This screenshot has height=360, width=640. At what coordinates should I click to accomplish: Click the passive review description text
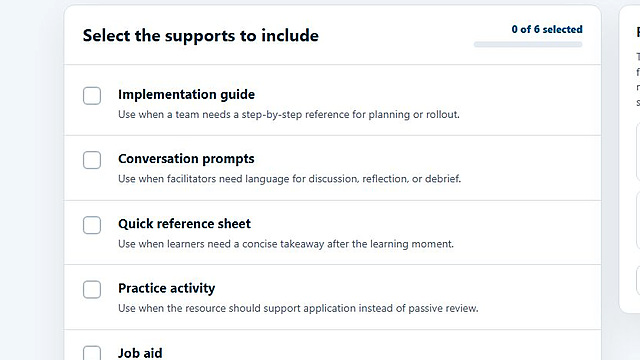click(x=298, y=308)
